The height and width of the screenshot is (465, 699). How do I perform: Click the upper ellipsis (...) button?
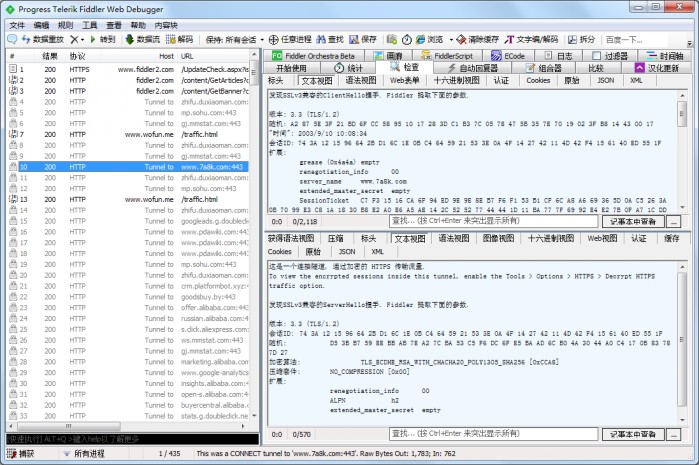tap(674, 222)
